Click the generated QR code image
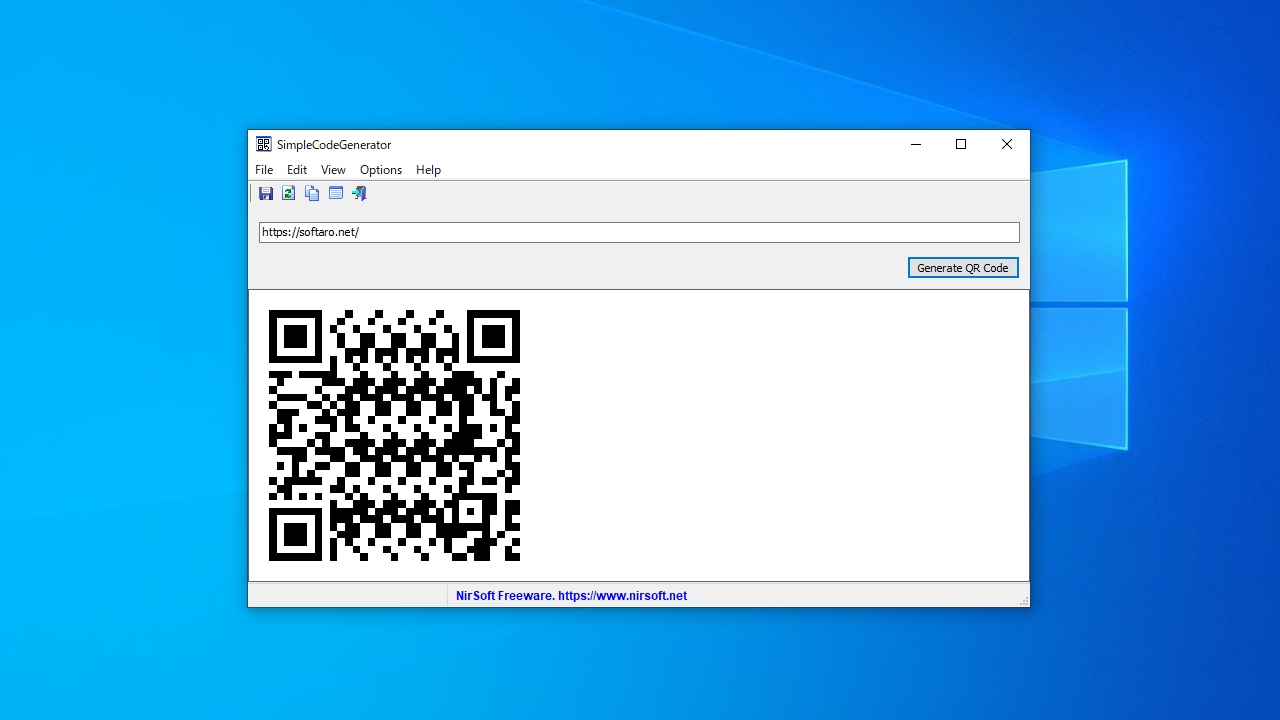 coord(394,435)
